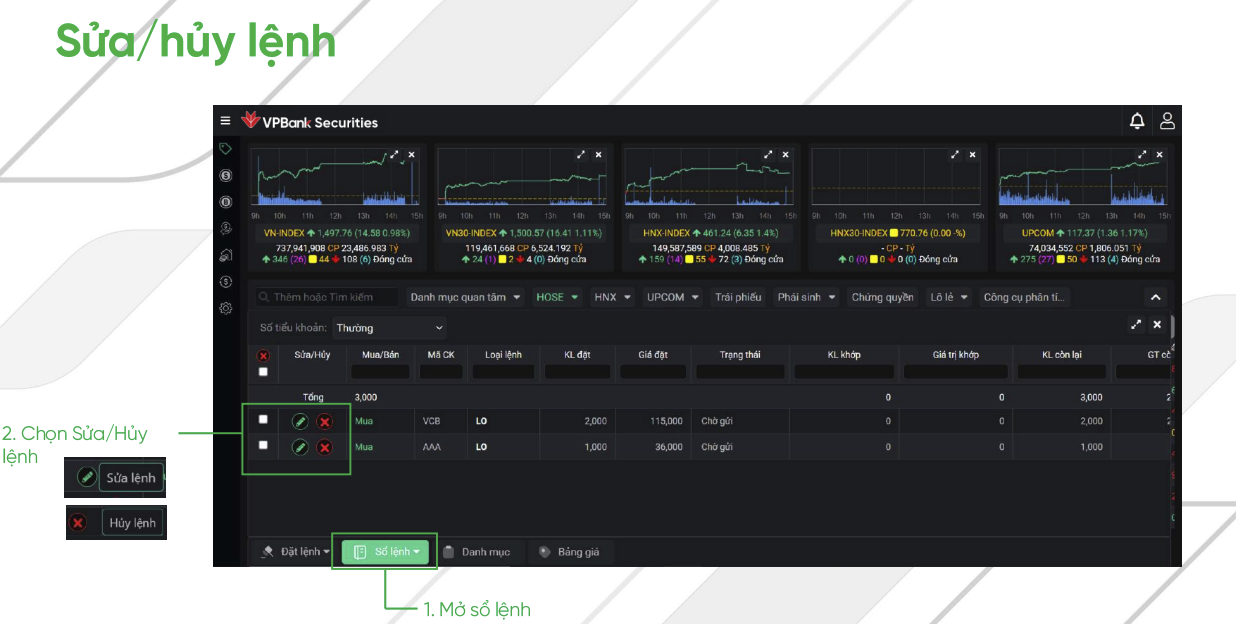Click the VN30-INDEX 1,500.57 label
The image size is (1236, 624).
(x=524, y=233)
